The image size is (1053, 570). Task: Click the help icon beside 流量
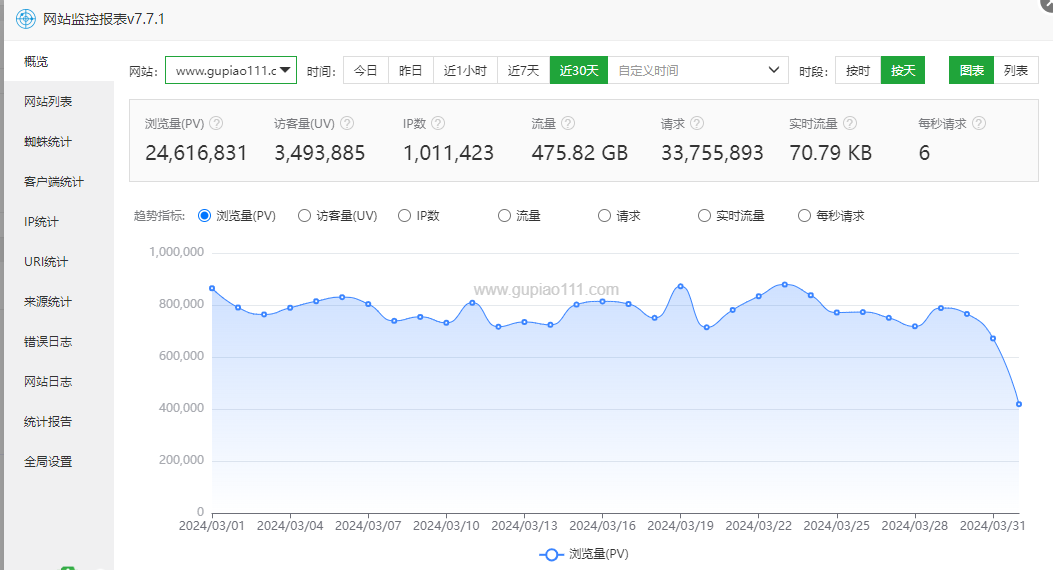pyautogui.click(x=568, y=123)
